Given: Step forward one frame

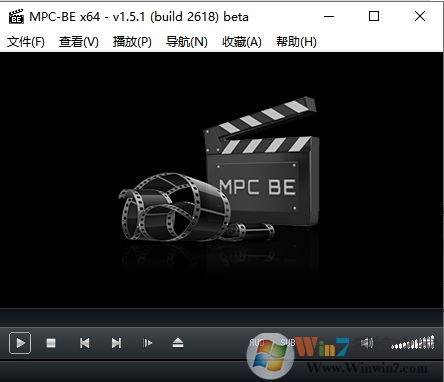Looking at the screenshot, I should click(x=147, y=343).
